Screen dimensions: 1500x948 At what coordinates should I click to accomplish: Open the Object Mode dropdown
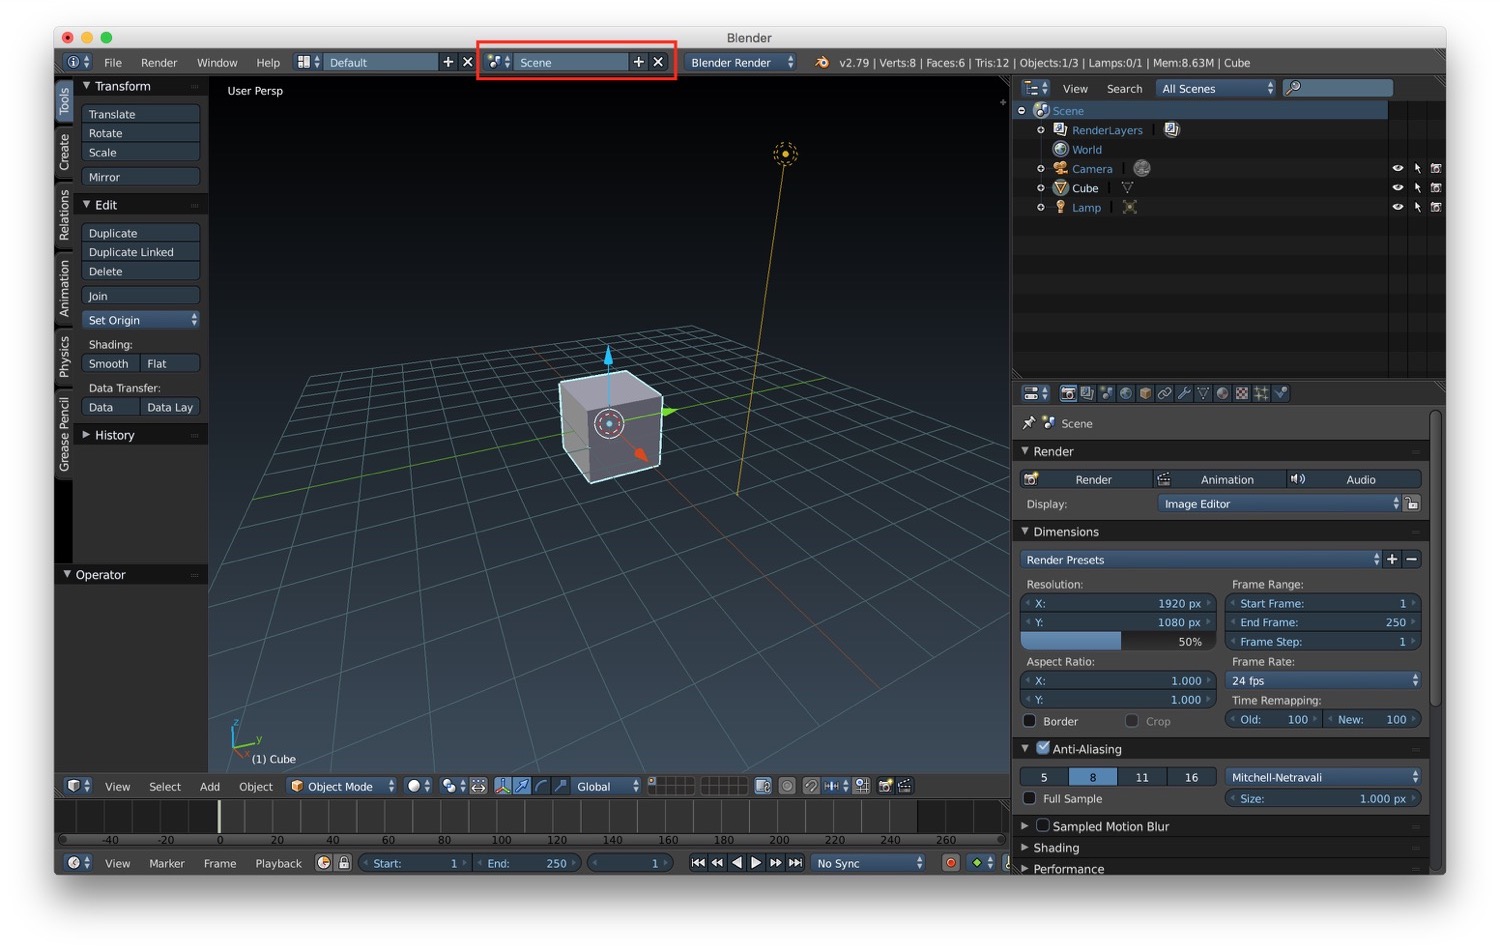tap(342, 786)
